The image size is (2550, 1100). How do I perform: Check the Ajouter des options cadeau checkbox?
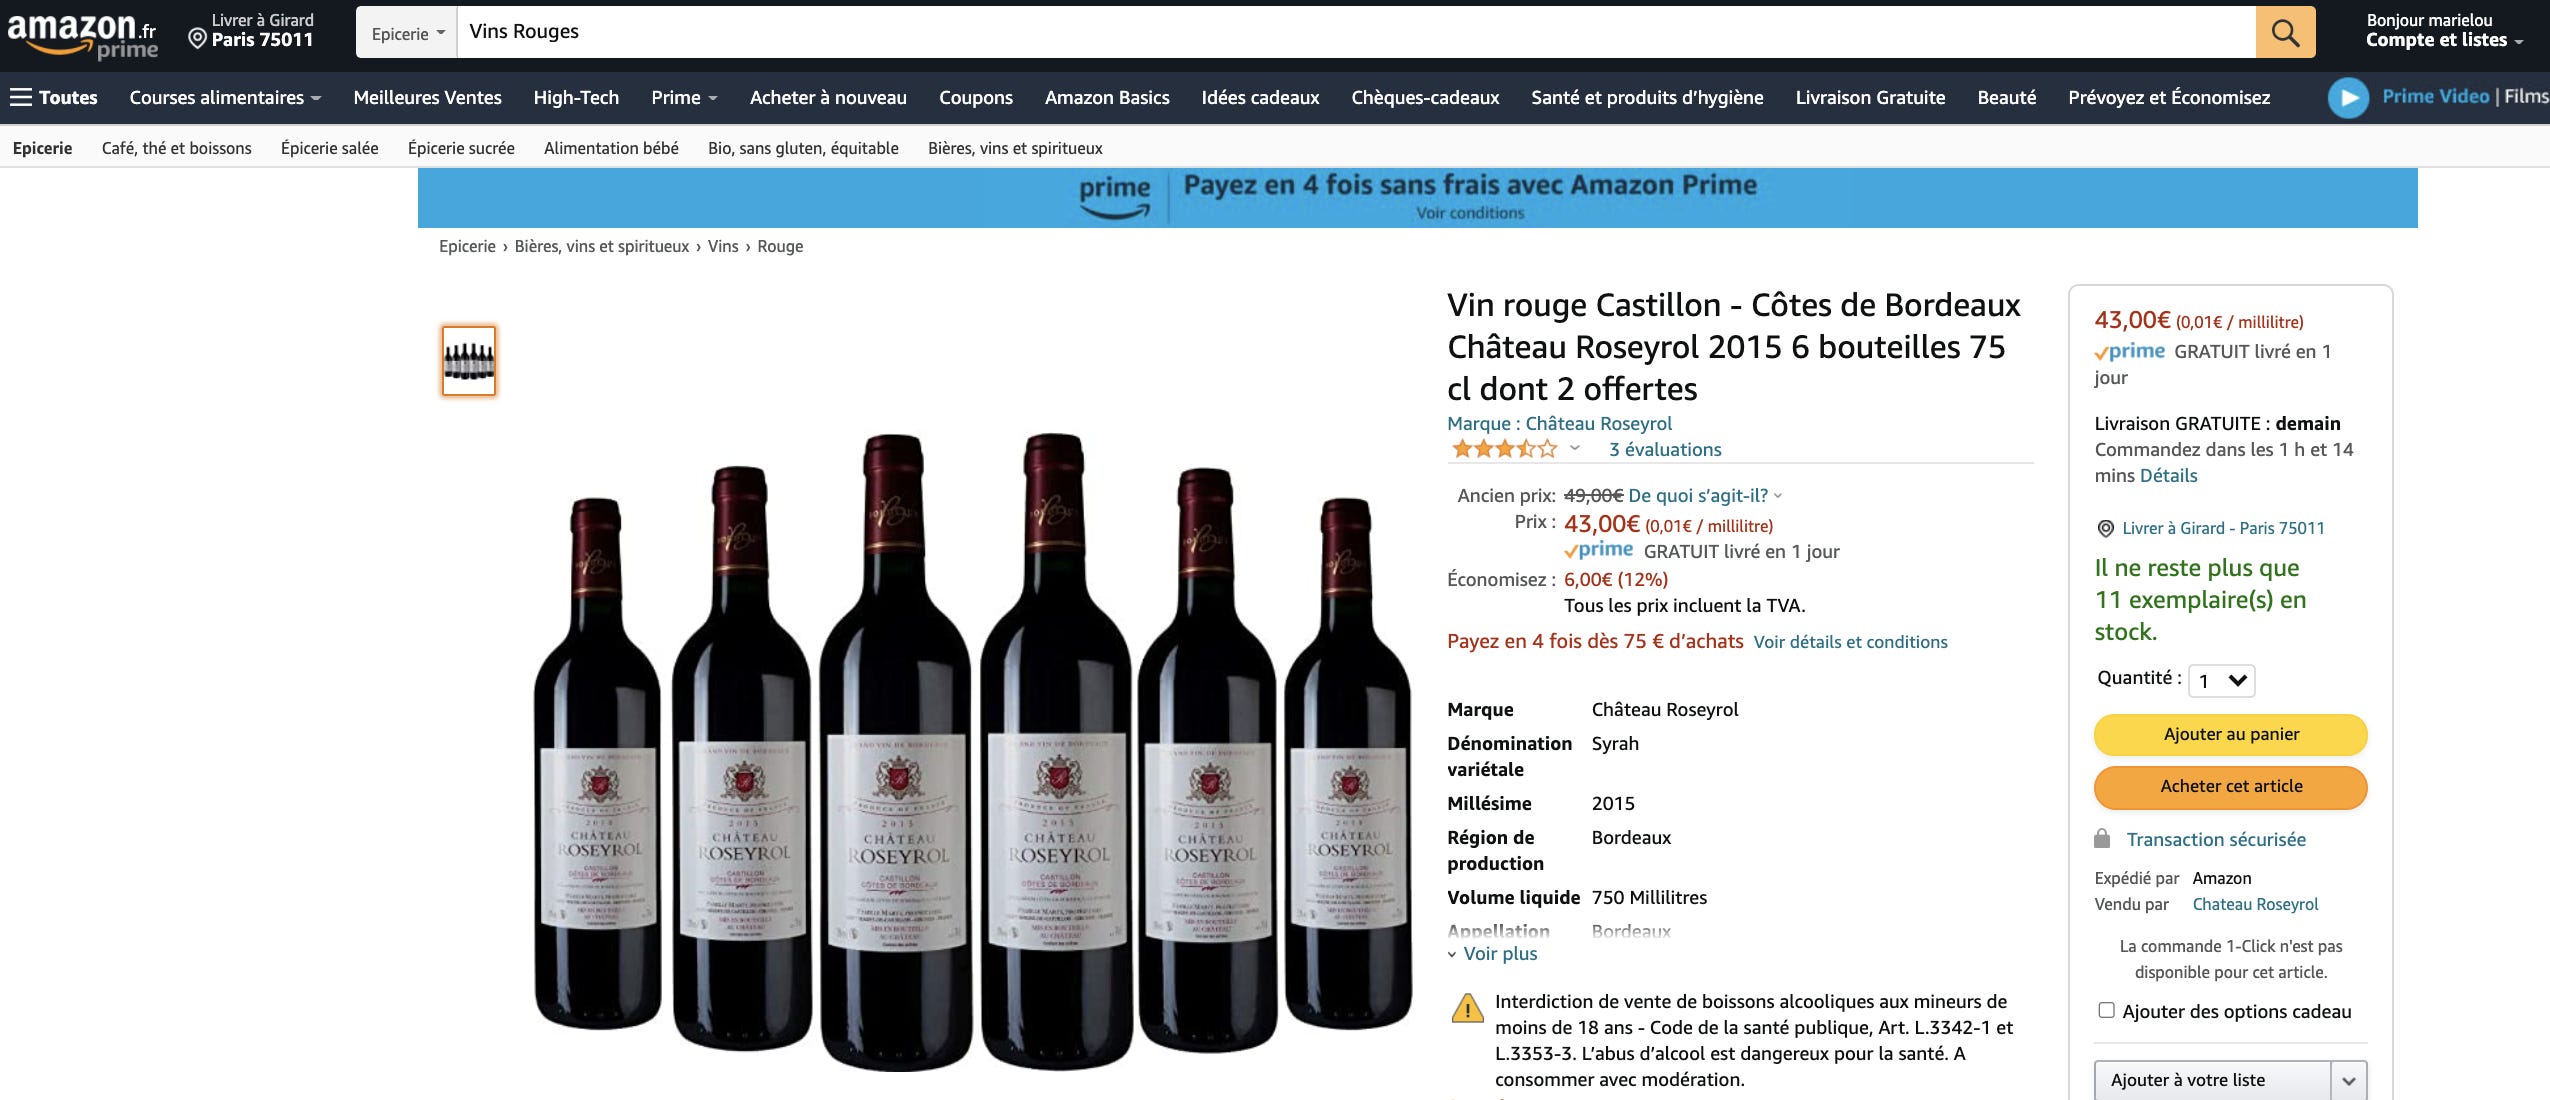tap(2106, 1010)
